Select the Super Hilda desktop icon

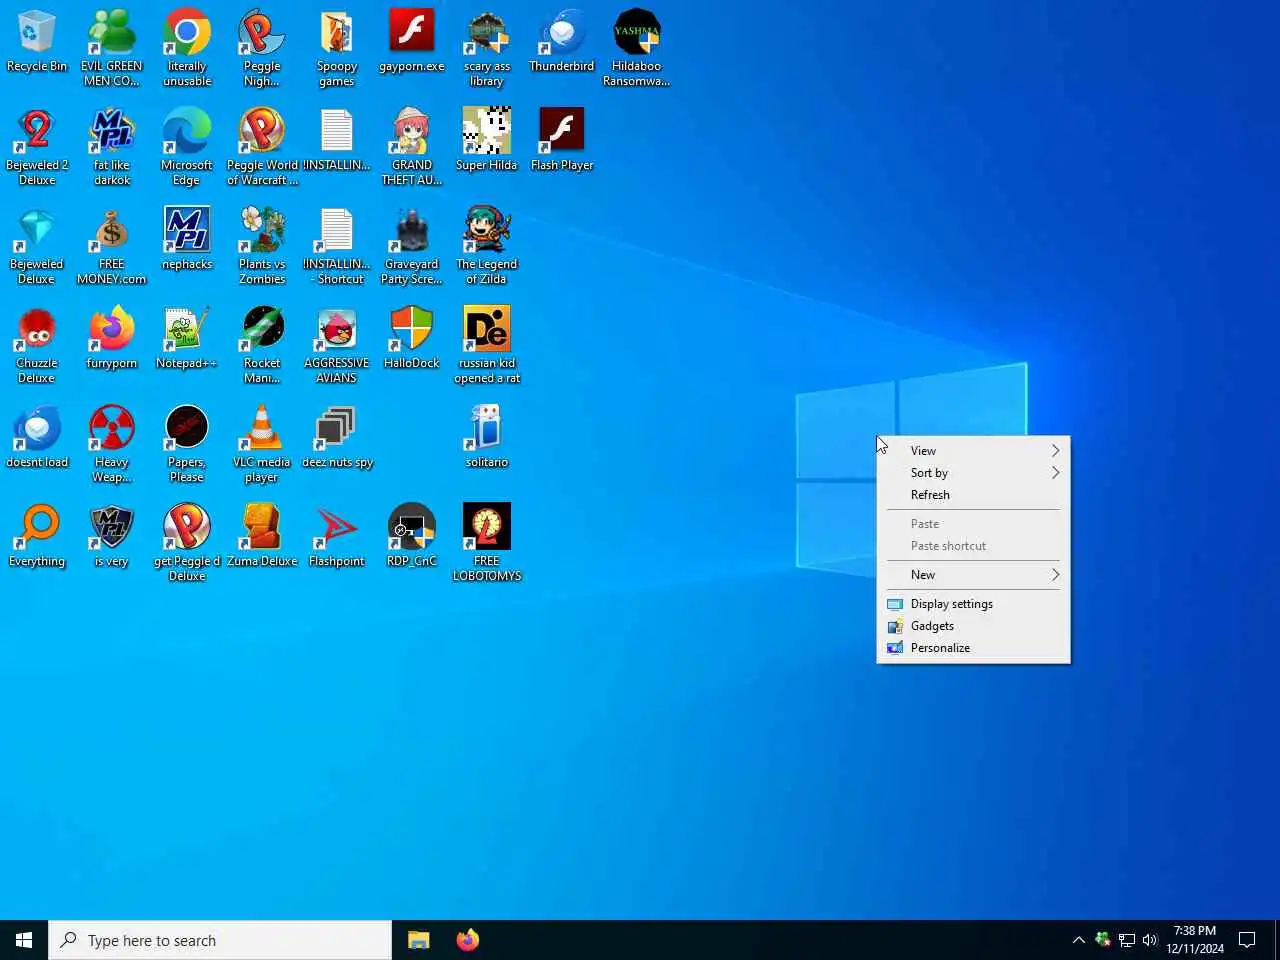(487, 141)
